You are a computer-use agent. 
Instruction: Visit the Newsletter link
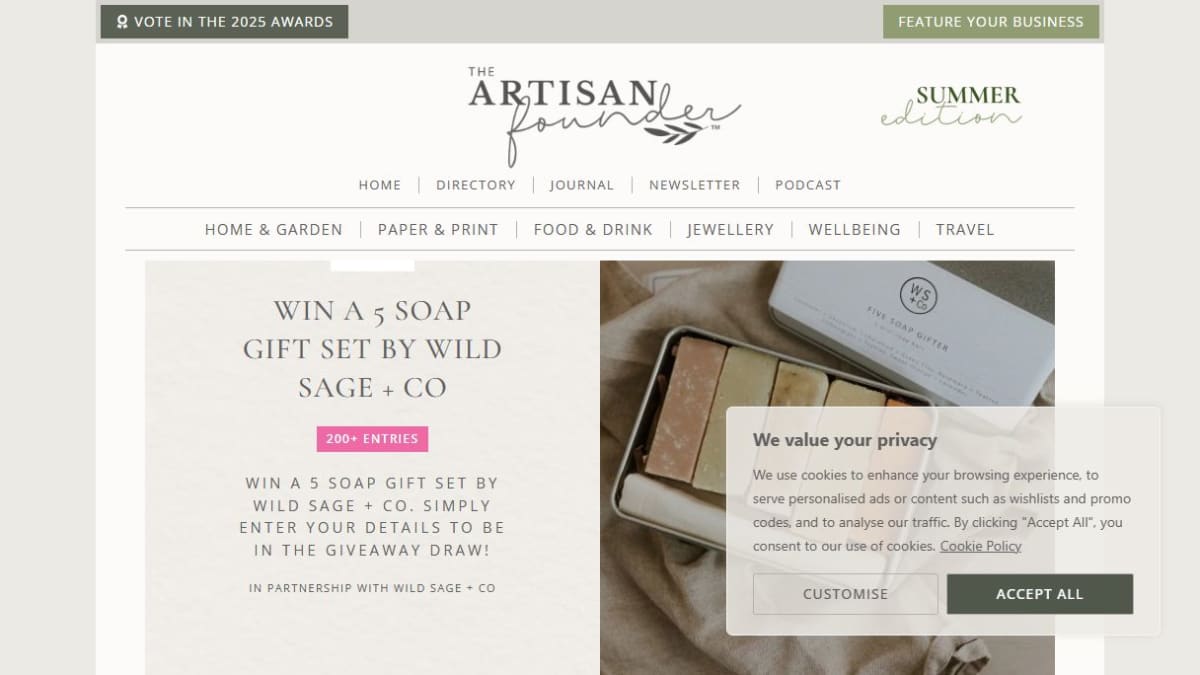(x=695, y=185)
